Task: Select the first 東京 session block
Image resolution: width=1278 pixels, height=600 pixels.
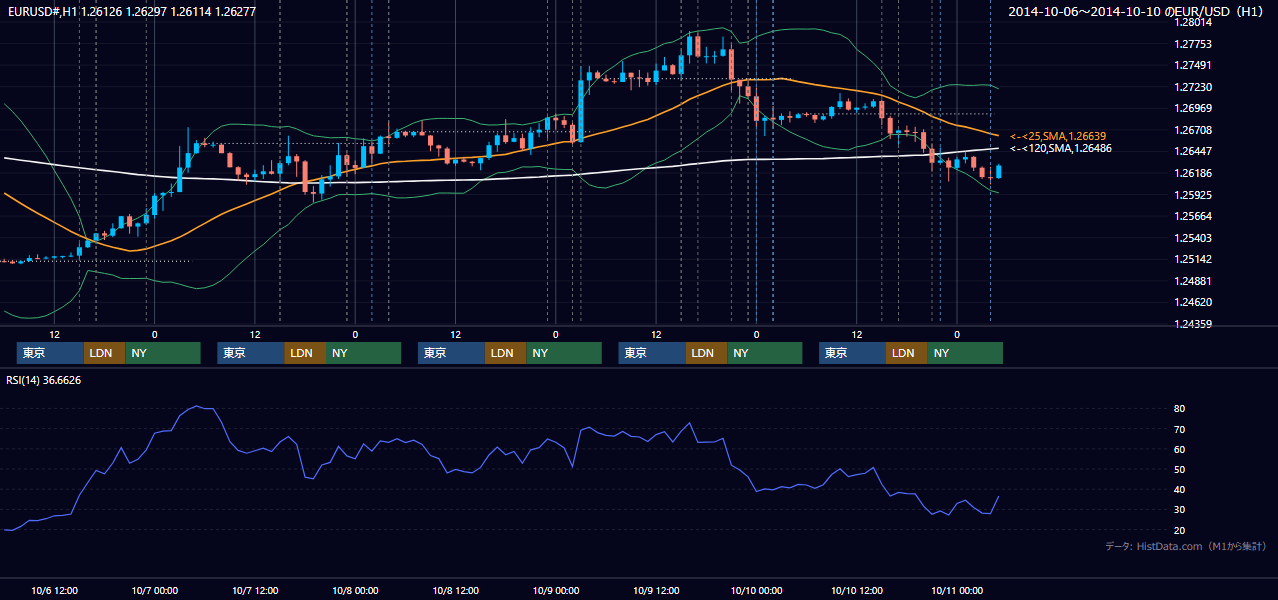Action: 50,353
